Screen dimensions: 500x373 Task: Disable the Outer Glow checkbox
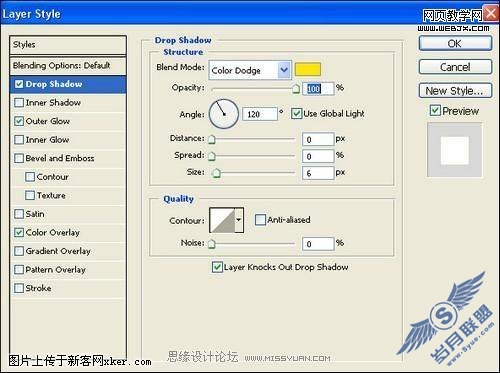[x=19, y=121]
